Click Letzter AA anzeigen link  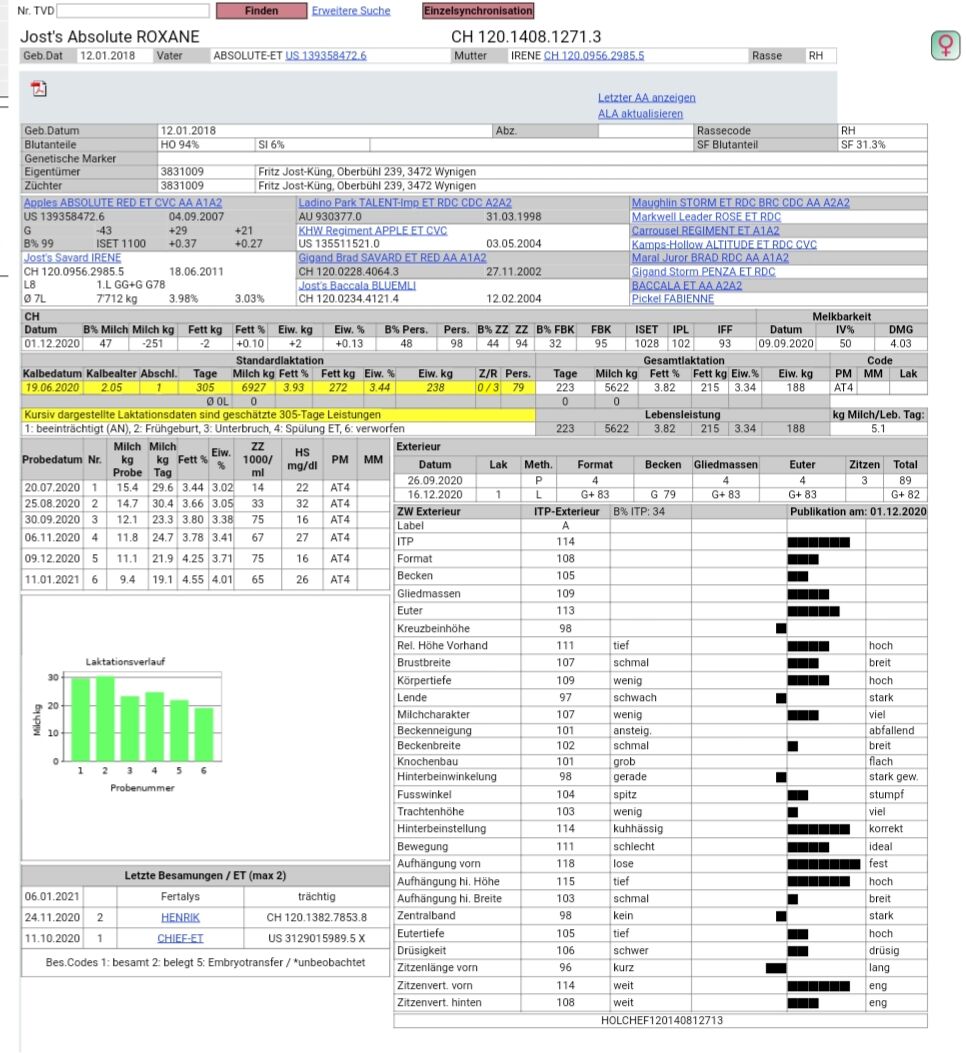[x=646, y=98]
